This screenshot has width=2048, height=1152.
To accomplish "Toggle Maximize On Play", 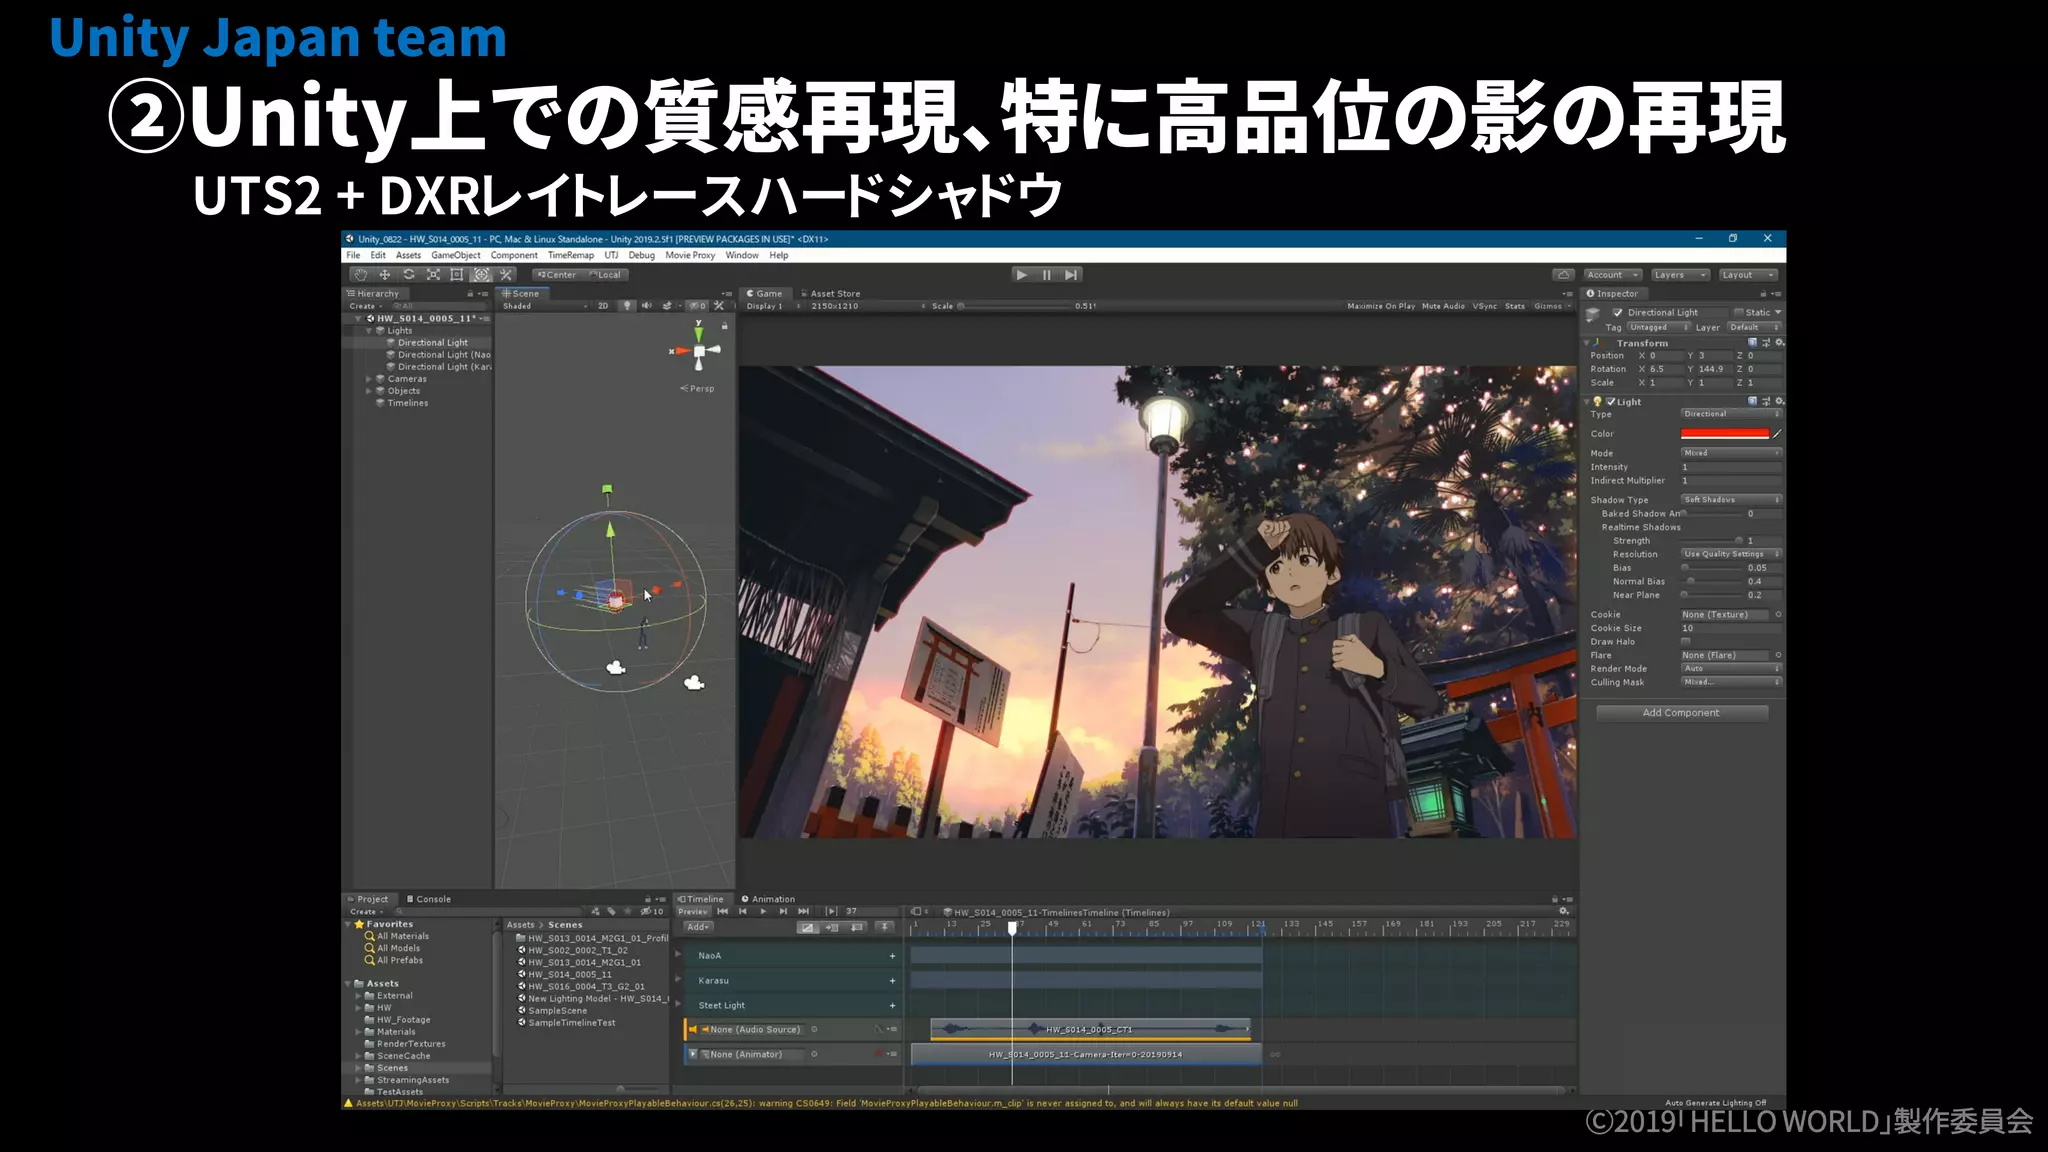I will click(1381, 306).
